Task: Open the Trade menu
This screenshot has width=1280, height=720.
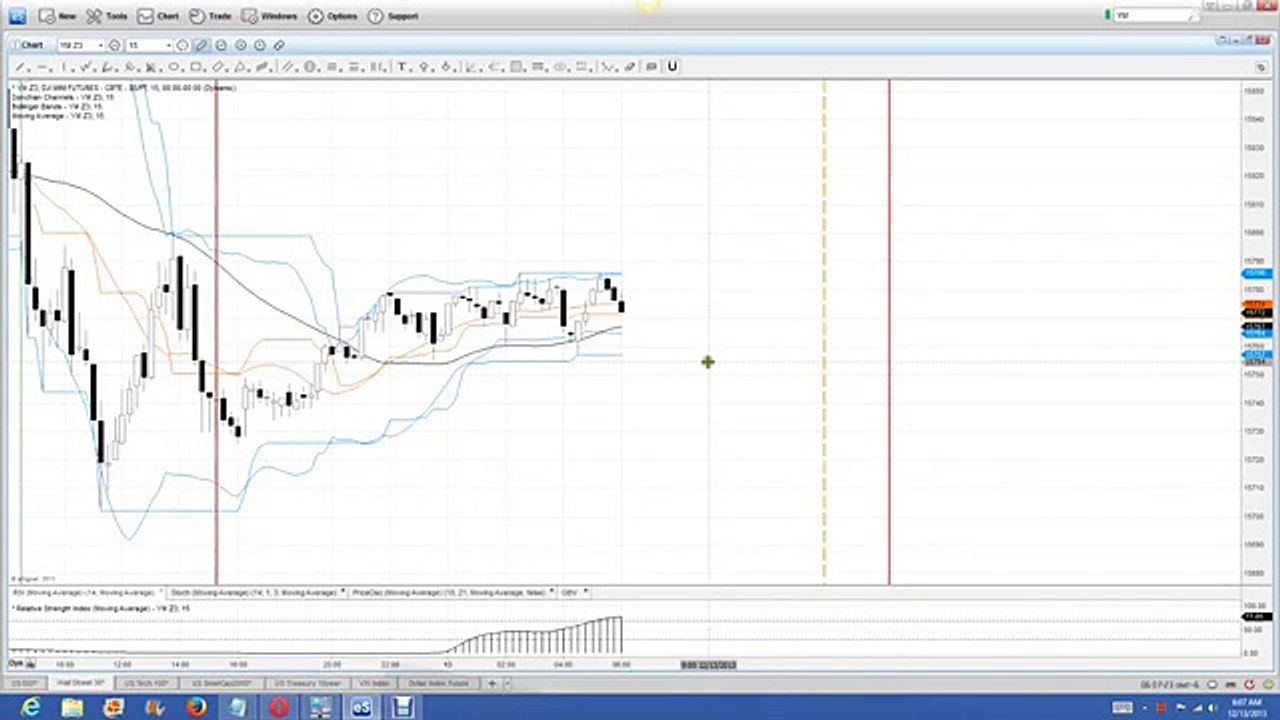Action: pos(210,16)
